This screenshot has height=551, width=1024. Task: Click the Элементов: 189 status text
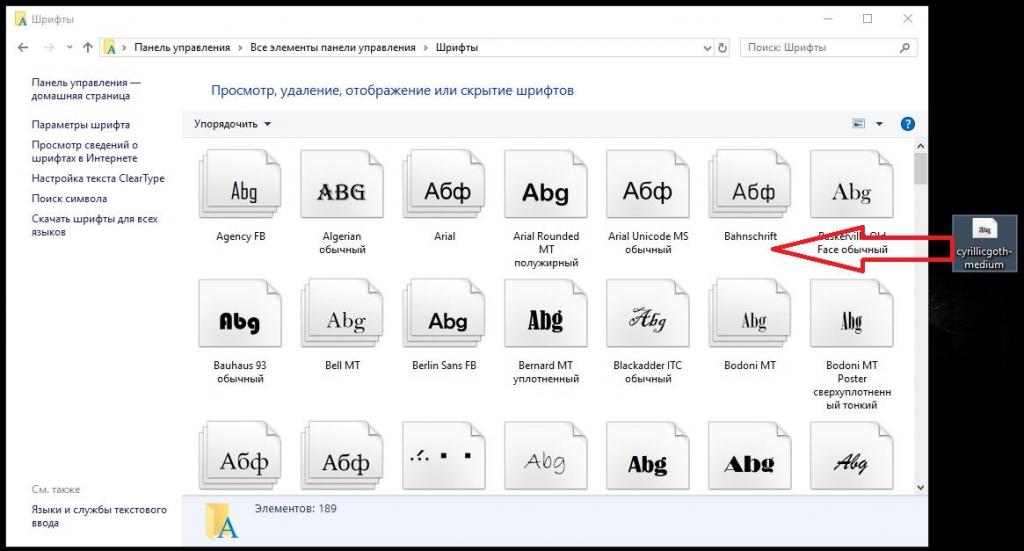pos(296,509)
